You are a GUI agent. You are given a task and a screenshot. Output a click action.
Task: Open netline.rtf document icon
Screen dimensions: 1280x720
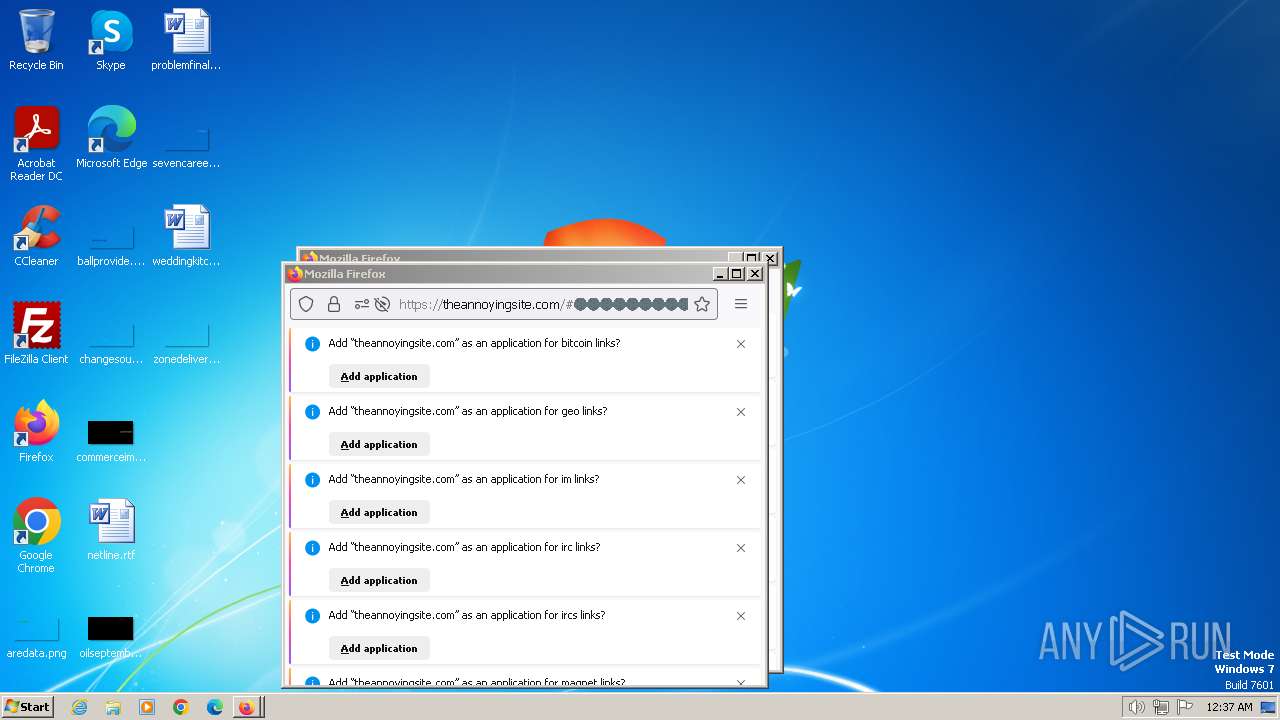tap(111, 530)
